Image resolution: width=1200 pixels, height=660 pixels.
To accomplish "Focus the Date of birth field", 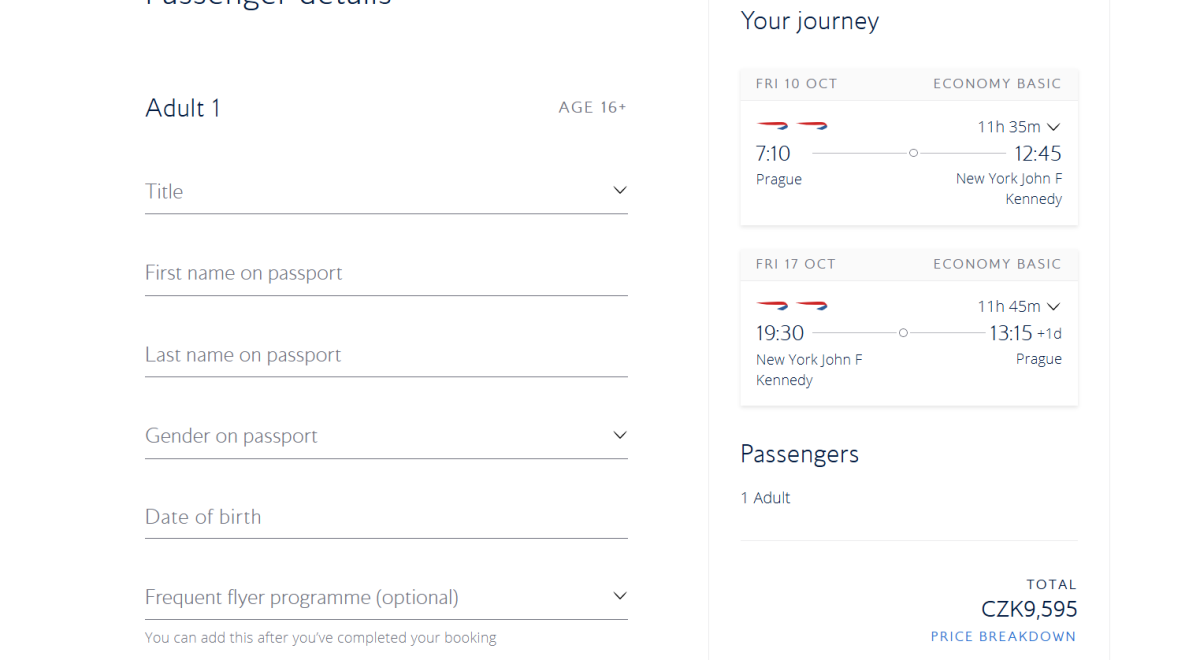I will point(385,517).
